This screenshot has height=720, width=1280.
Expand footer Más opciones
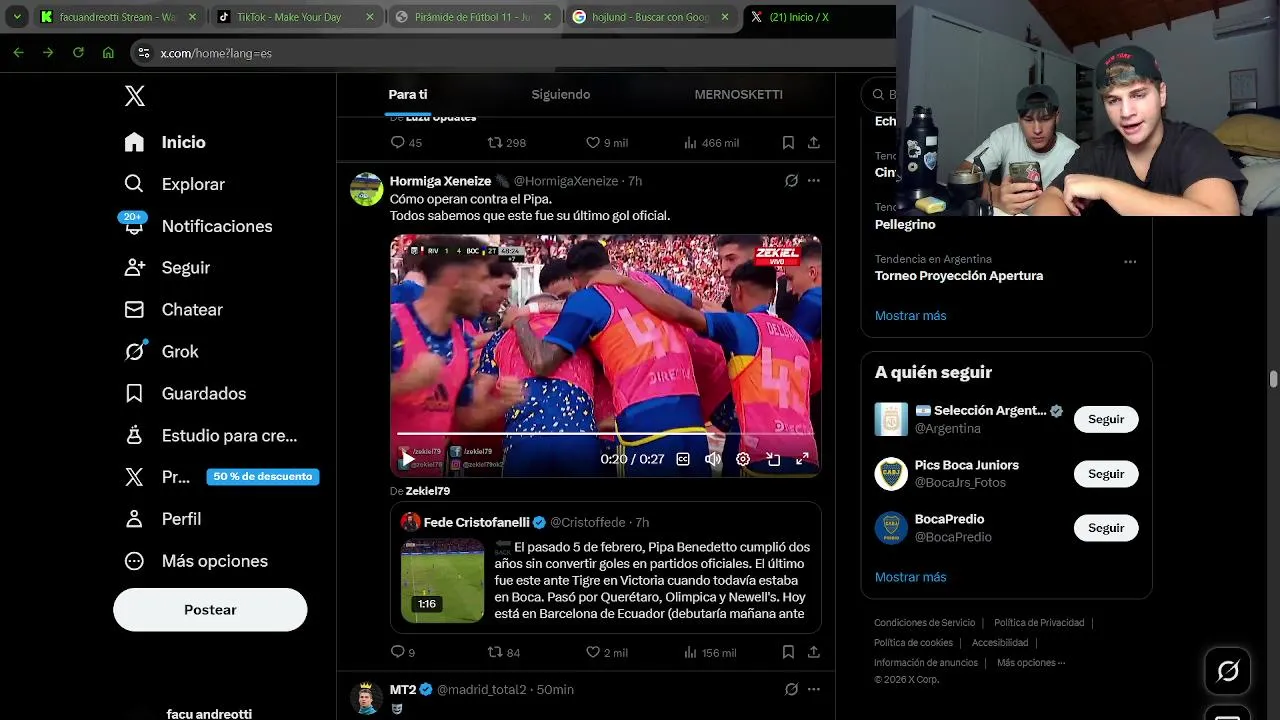click(1031, 663)
